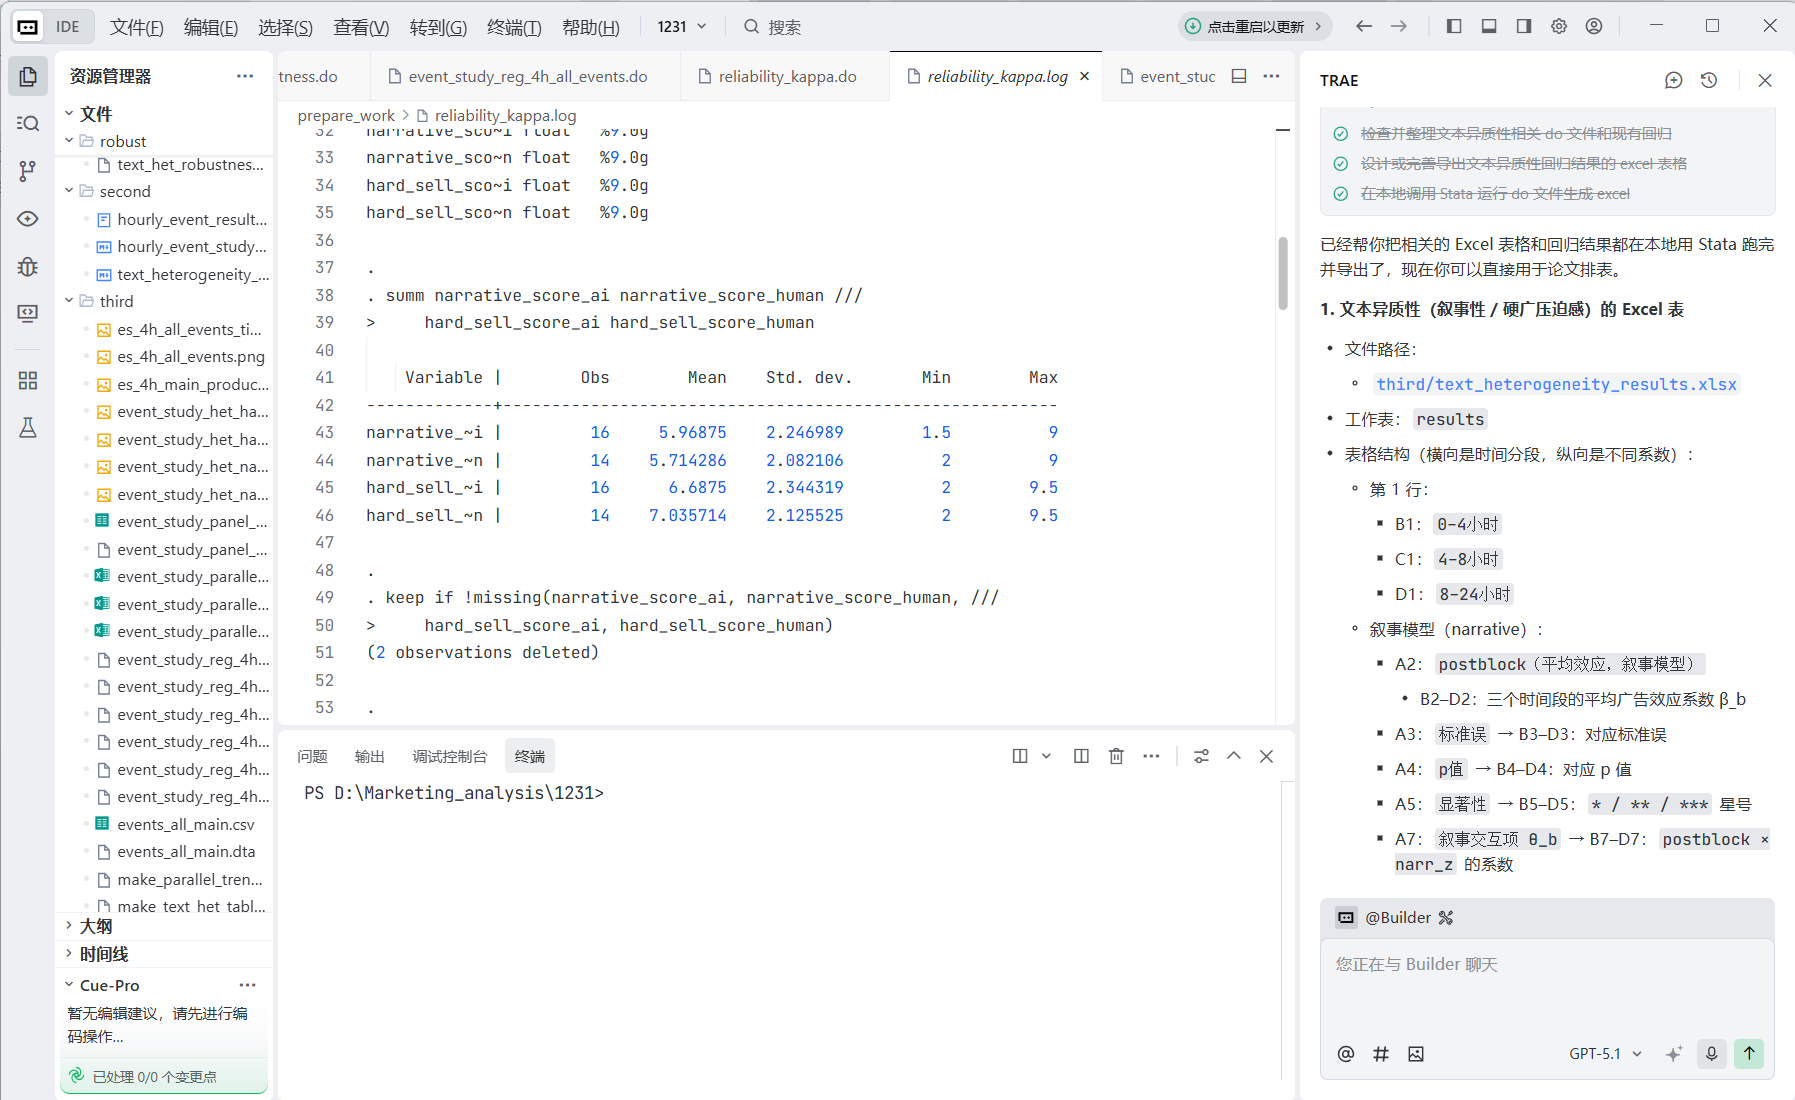Viewport: 1795px width, 1100px height.
Task: Click the trash icon to kill terminal
Action: [x=1117, y=756]
